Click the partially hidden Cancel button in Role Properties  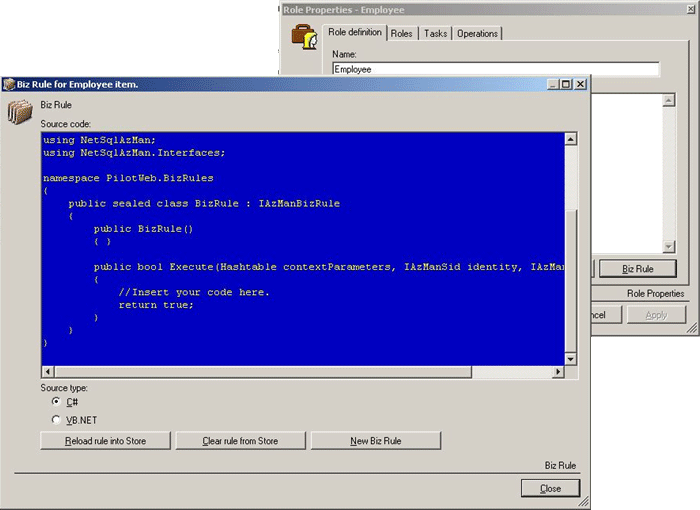coord(606,315)
